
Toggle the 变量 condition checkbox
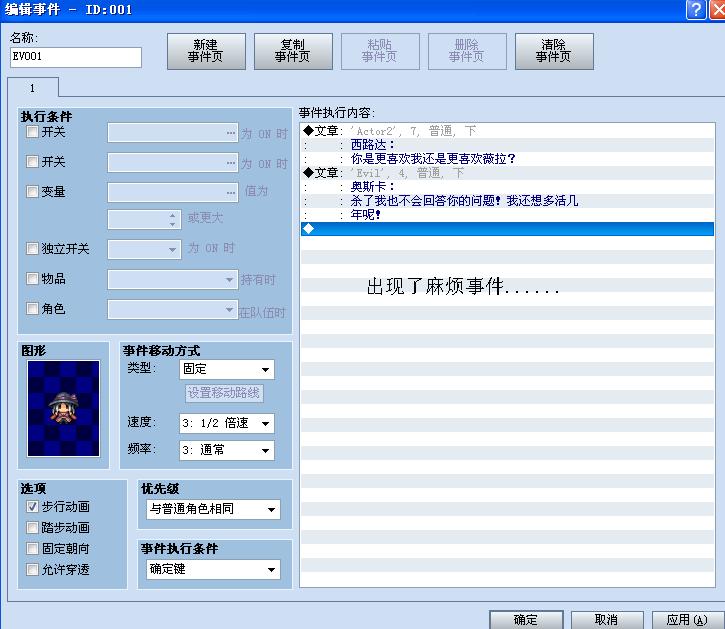(x=32, y=191)
